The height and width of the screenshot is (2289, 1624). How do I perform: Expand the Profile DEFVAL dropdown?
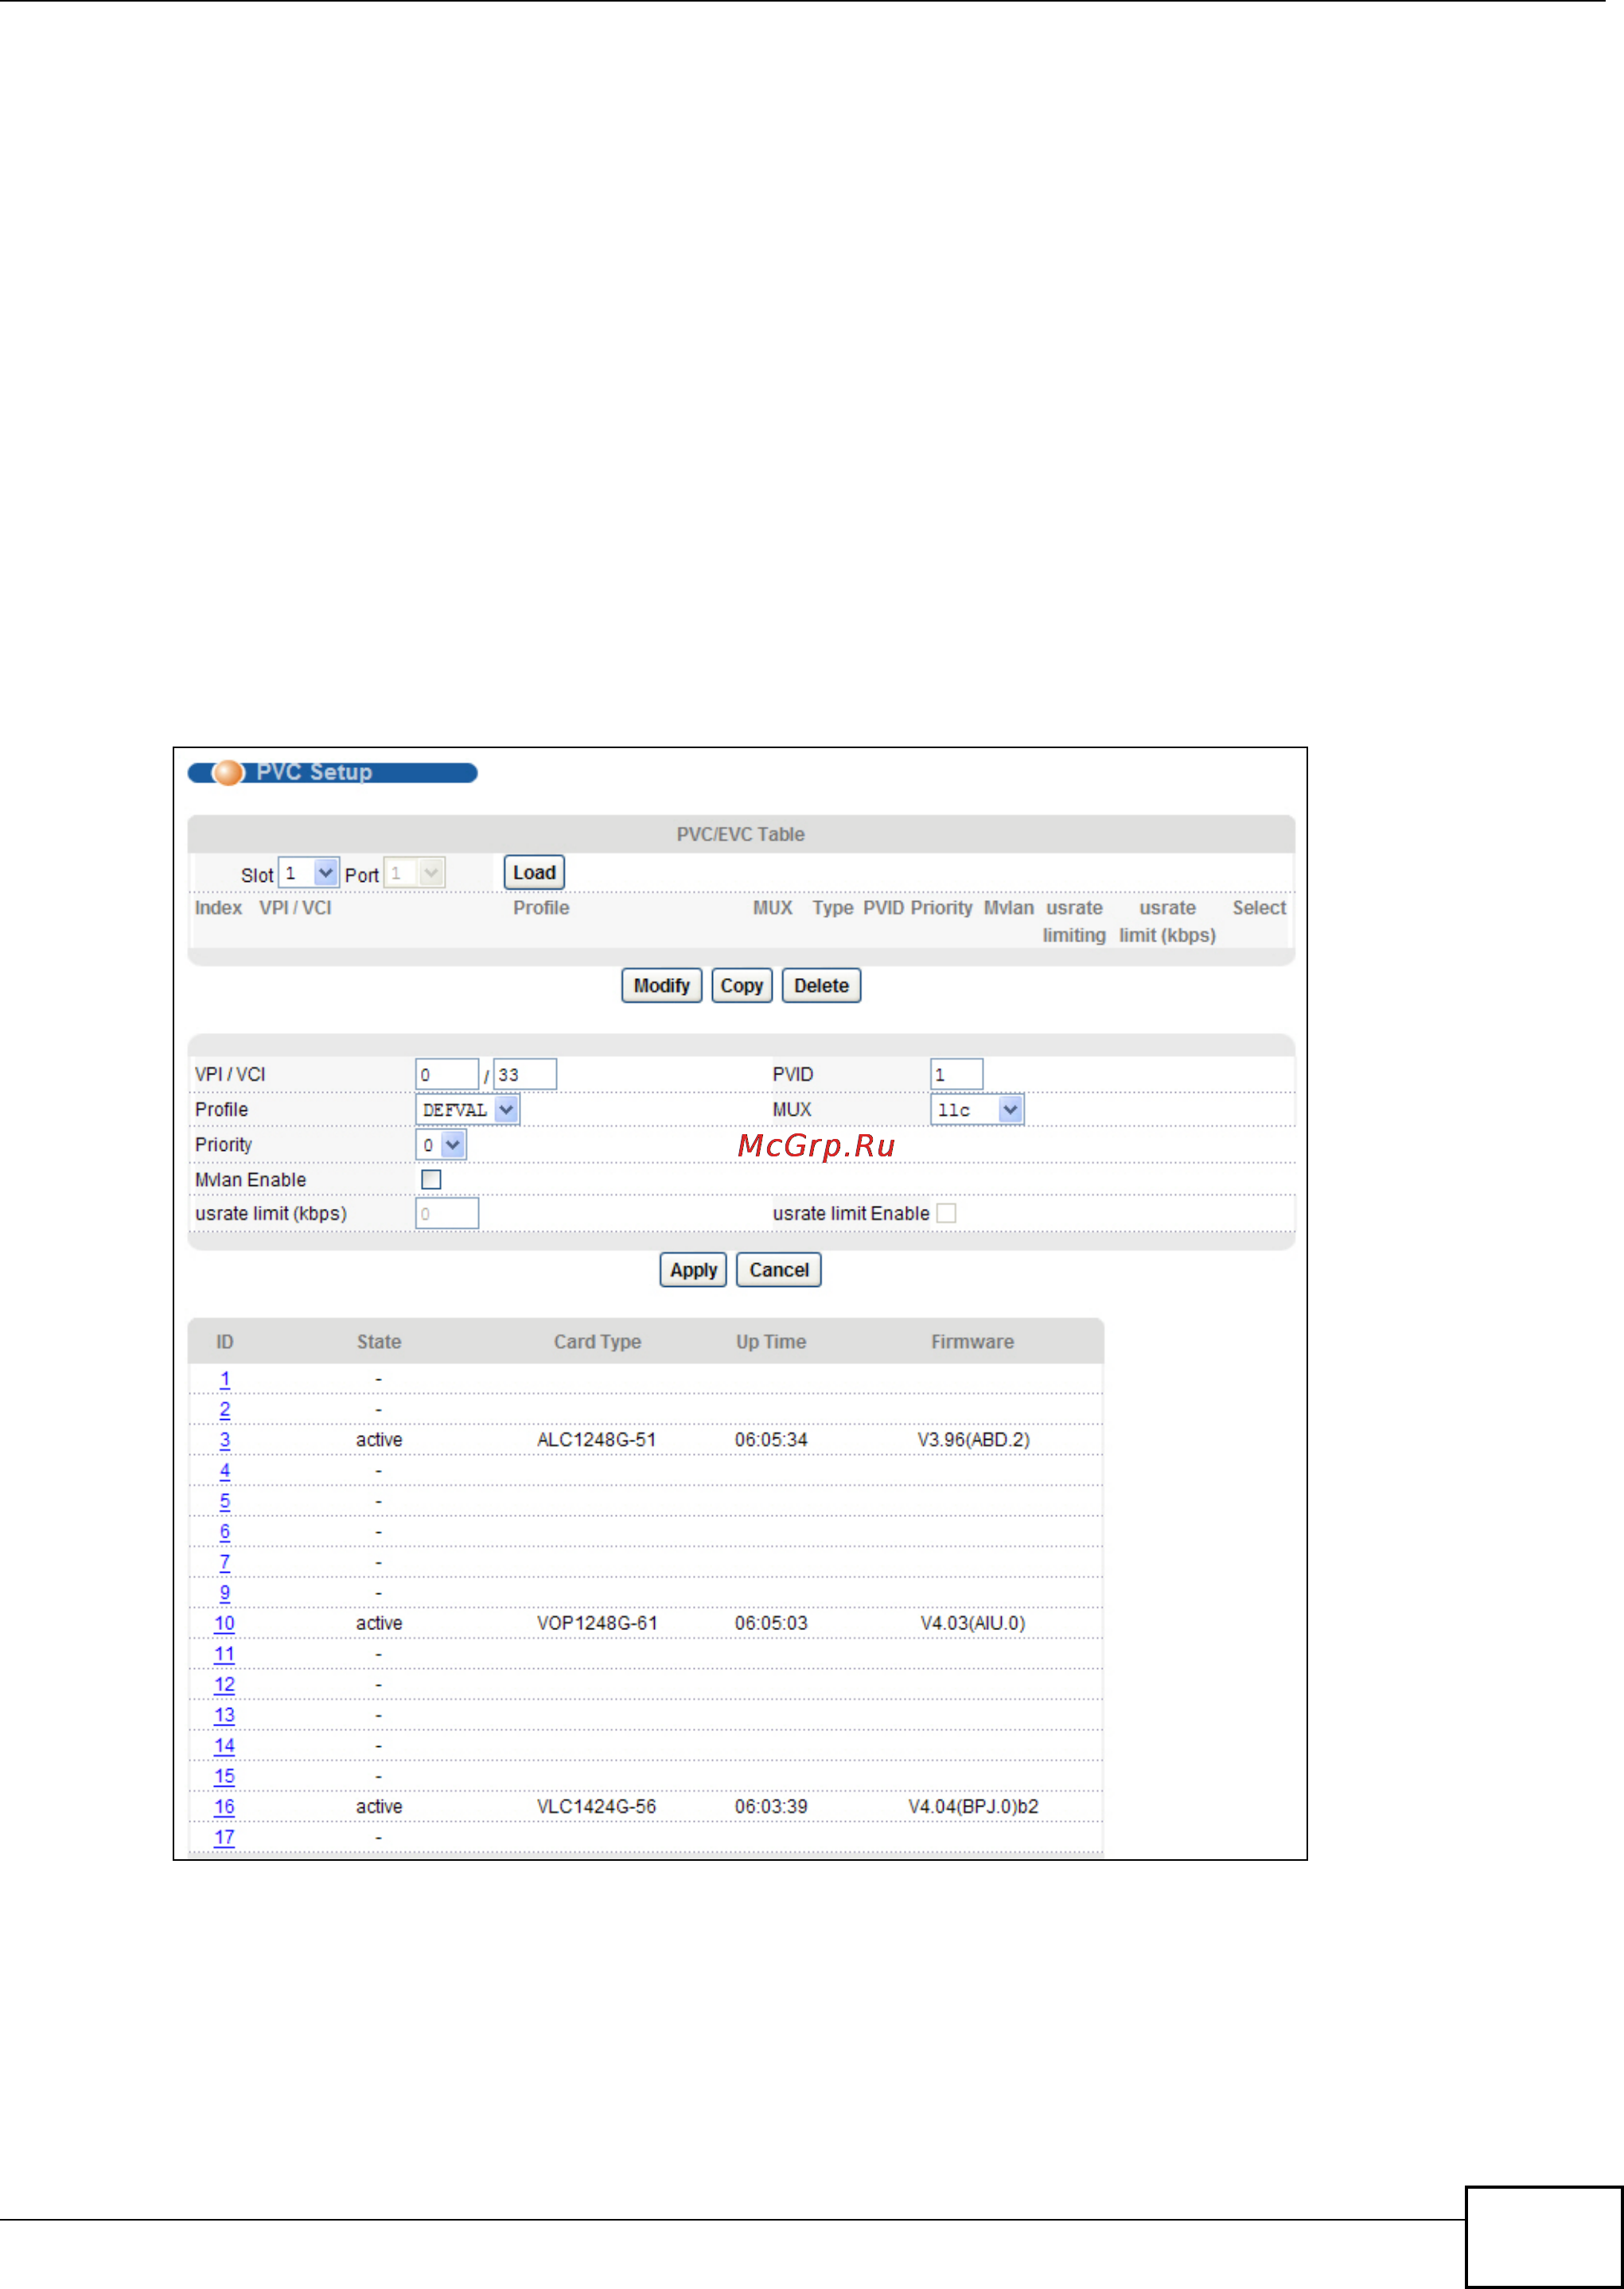[x=467, y=1109]
